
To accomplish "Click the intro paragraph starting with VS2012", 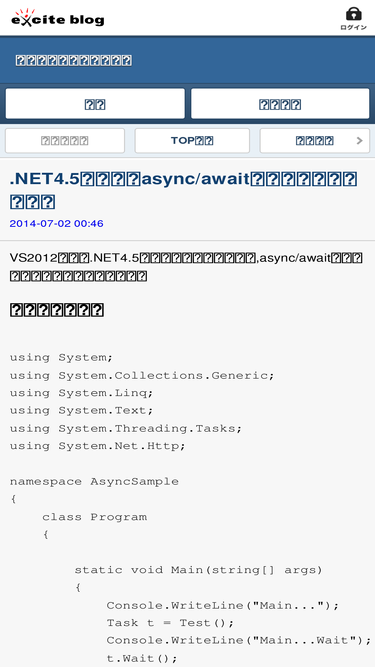I will [x=186, y=267].
